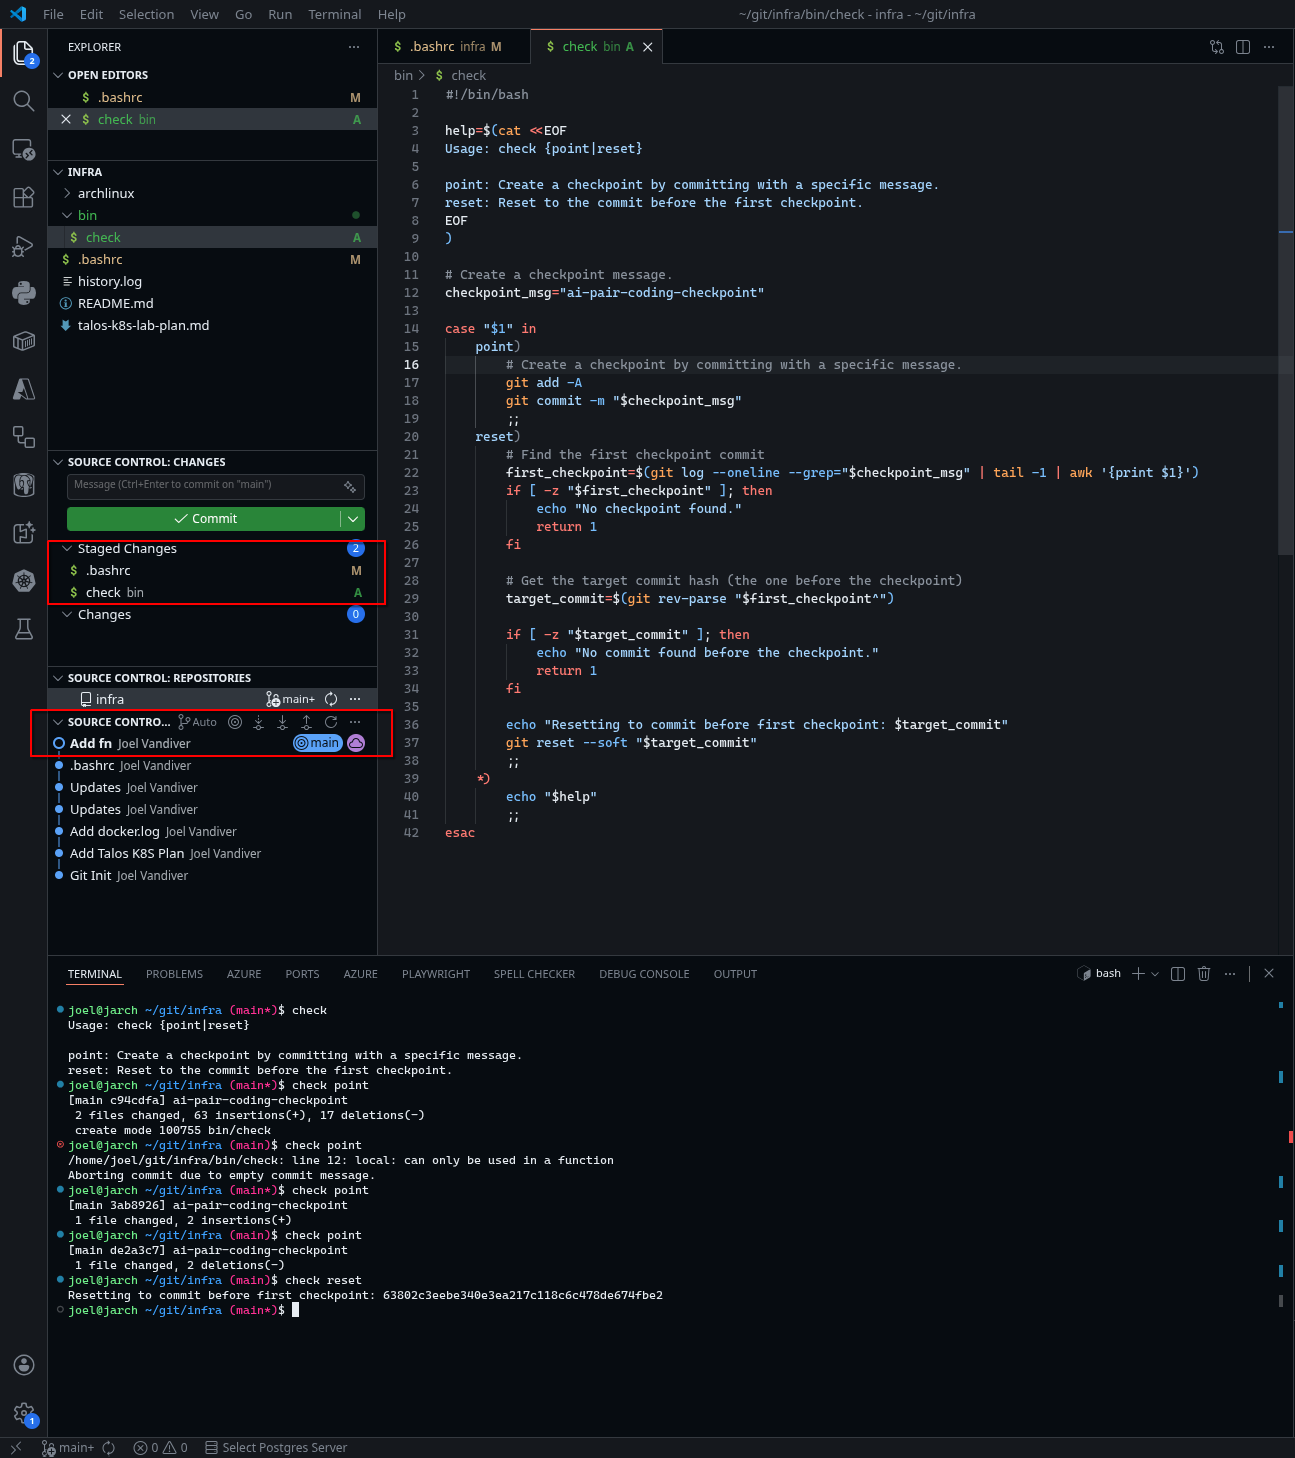
Task: Split the terminal pane
Action: click(x=1178, y=974)
